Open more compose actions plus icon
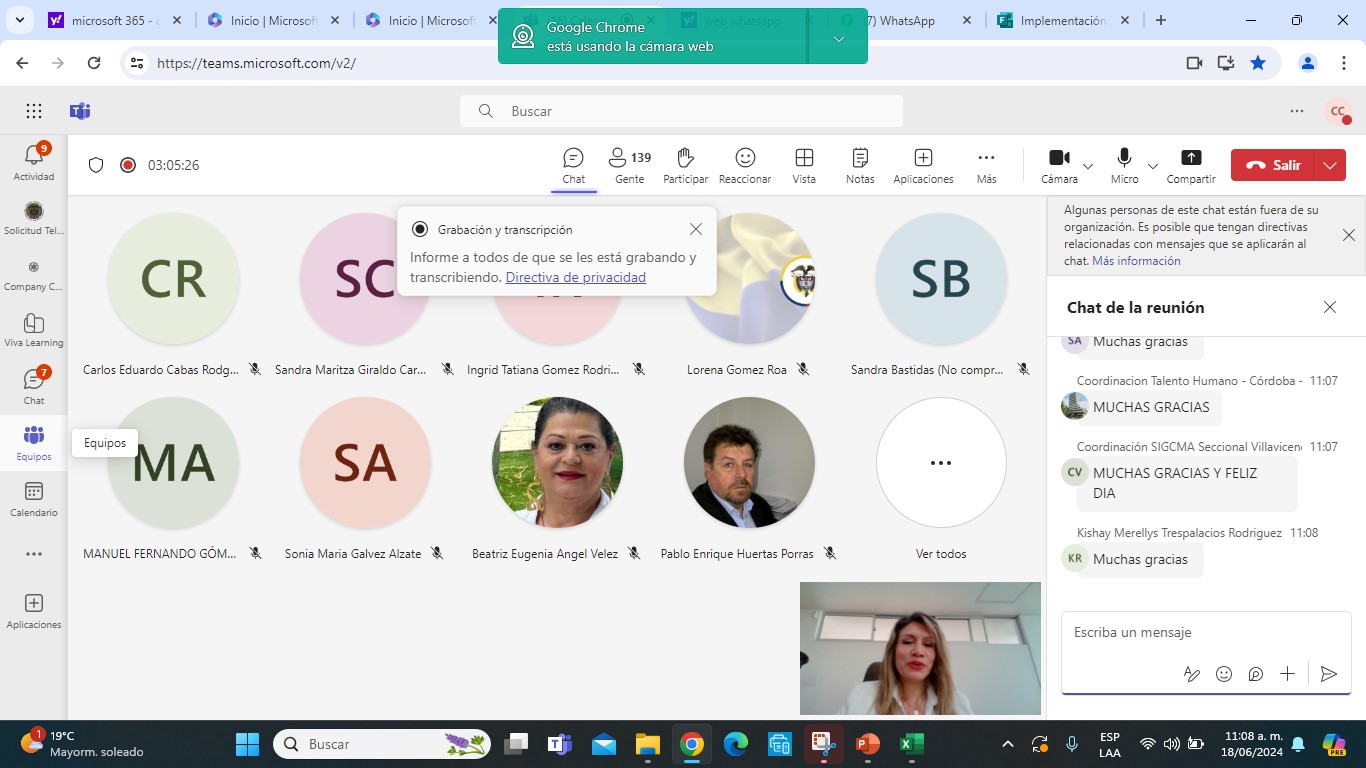 1288,674
